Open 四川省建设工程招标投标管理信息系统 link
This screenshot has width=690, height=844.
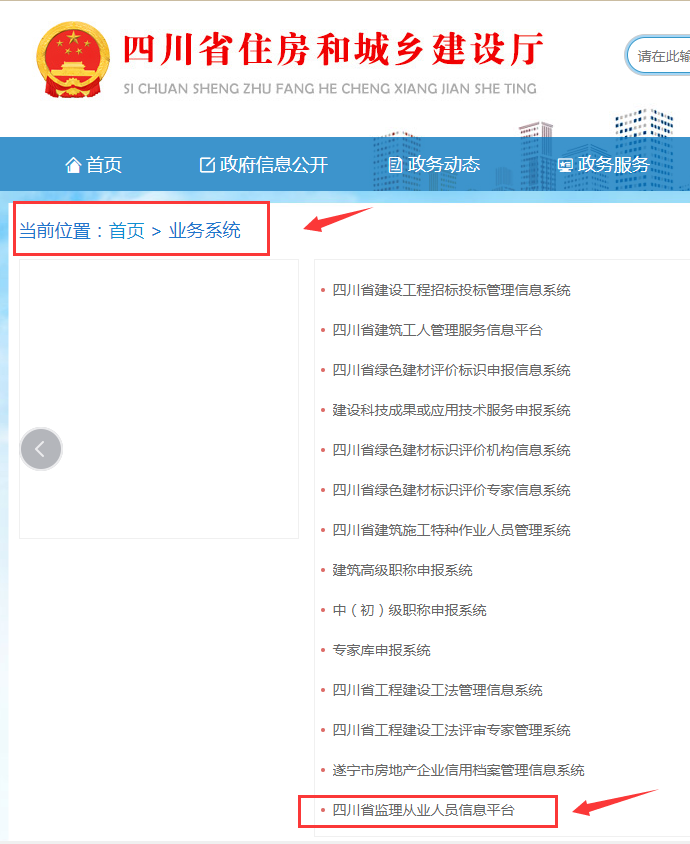[x=451, y=290]
